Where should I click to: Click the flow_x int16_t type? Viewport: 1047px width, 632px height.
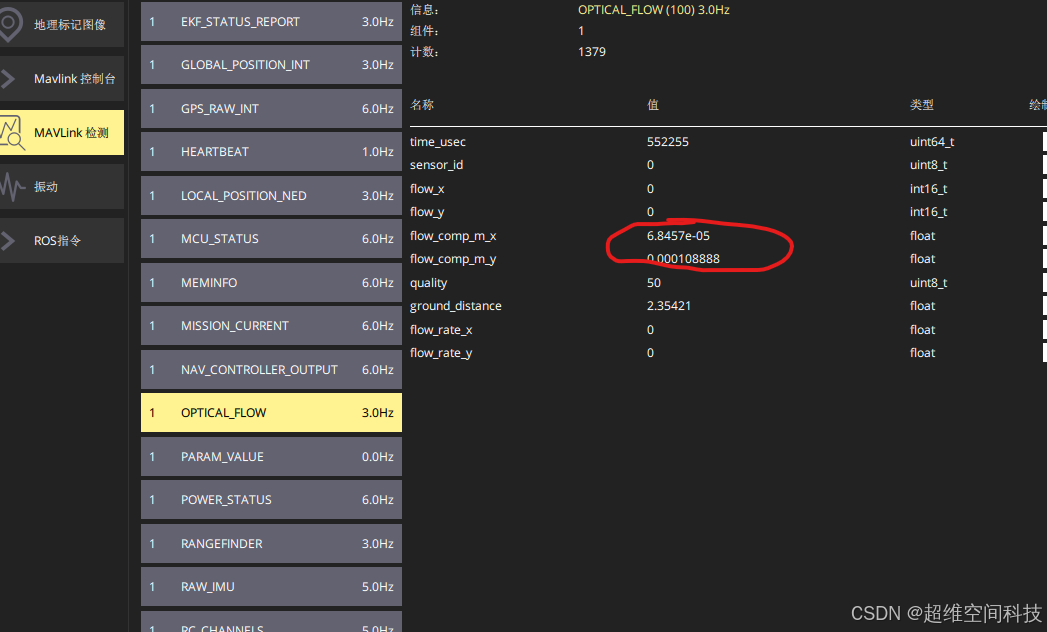click(928, 188)
